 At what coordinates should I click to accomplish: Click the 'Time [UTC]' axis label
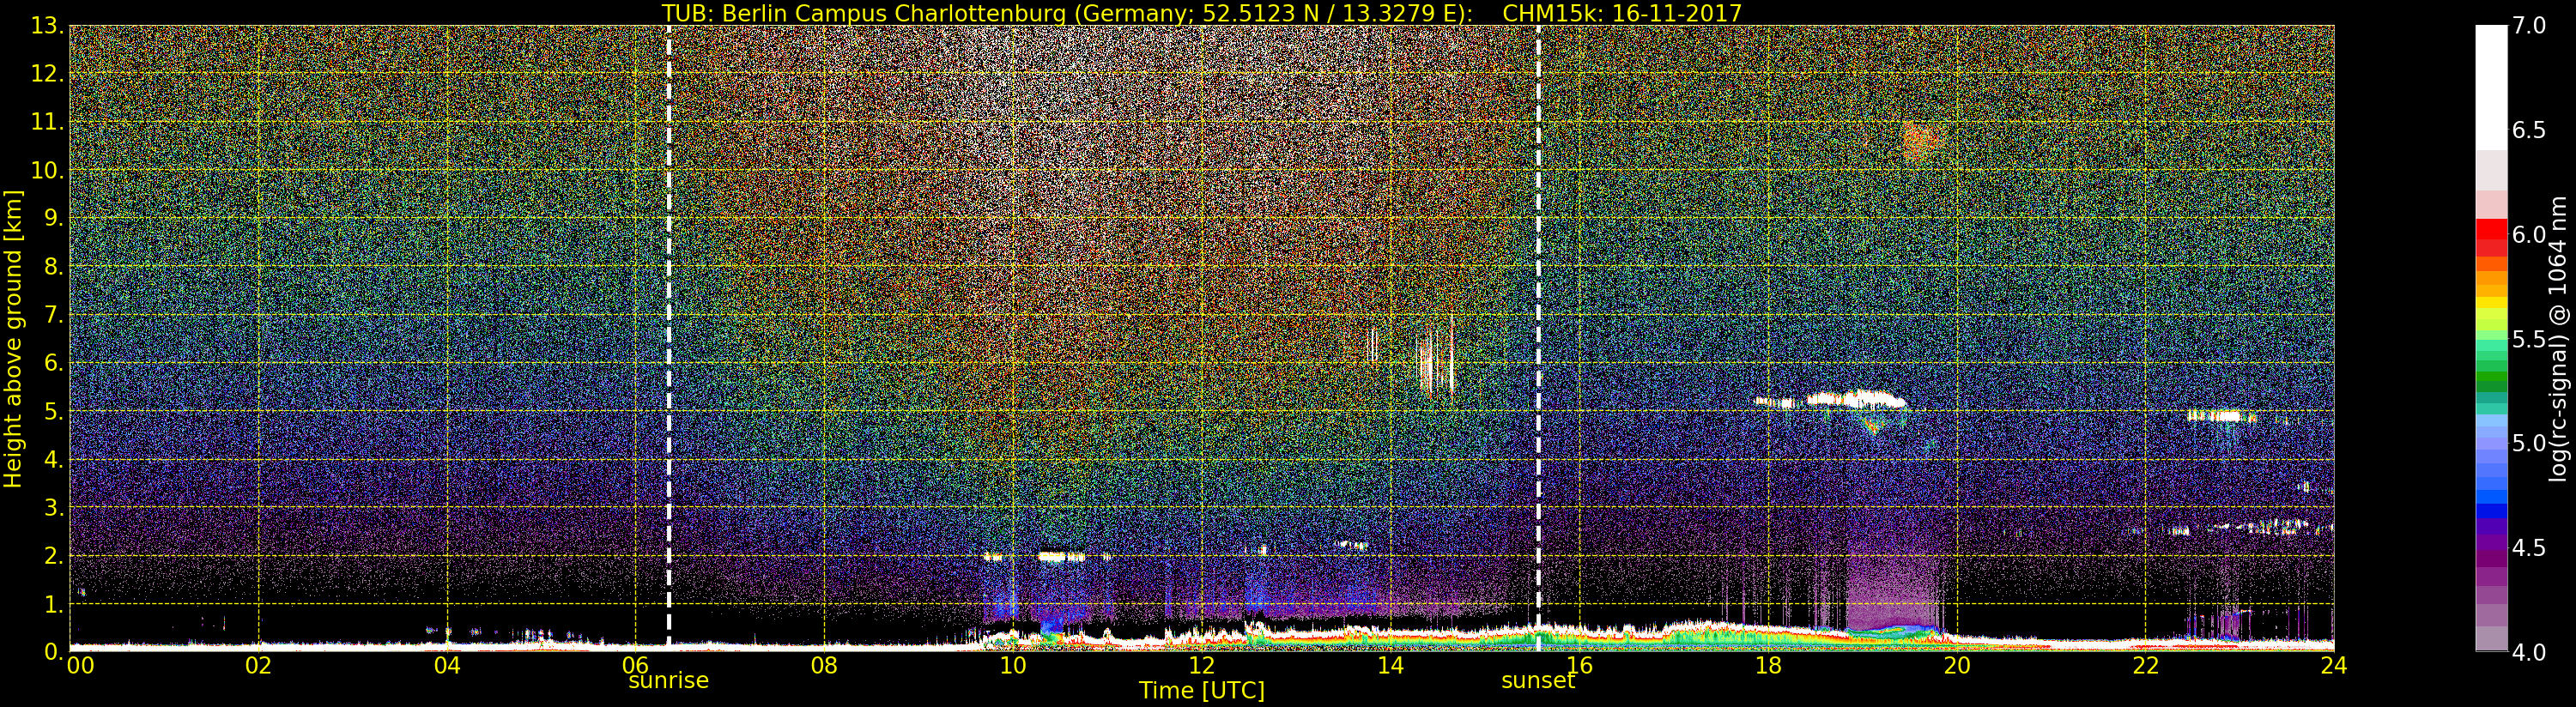point(1201,691)
